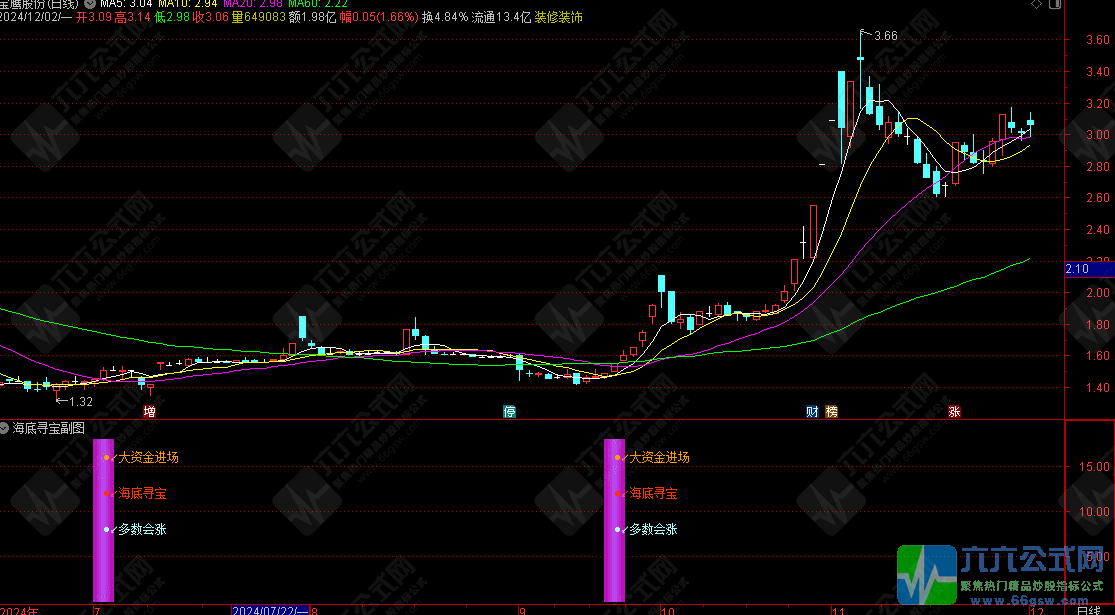Click the second purple signal bar near October
The height and width of the screenshot is (615, 1115).
(614, 520)
